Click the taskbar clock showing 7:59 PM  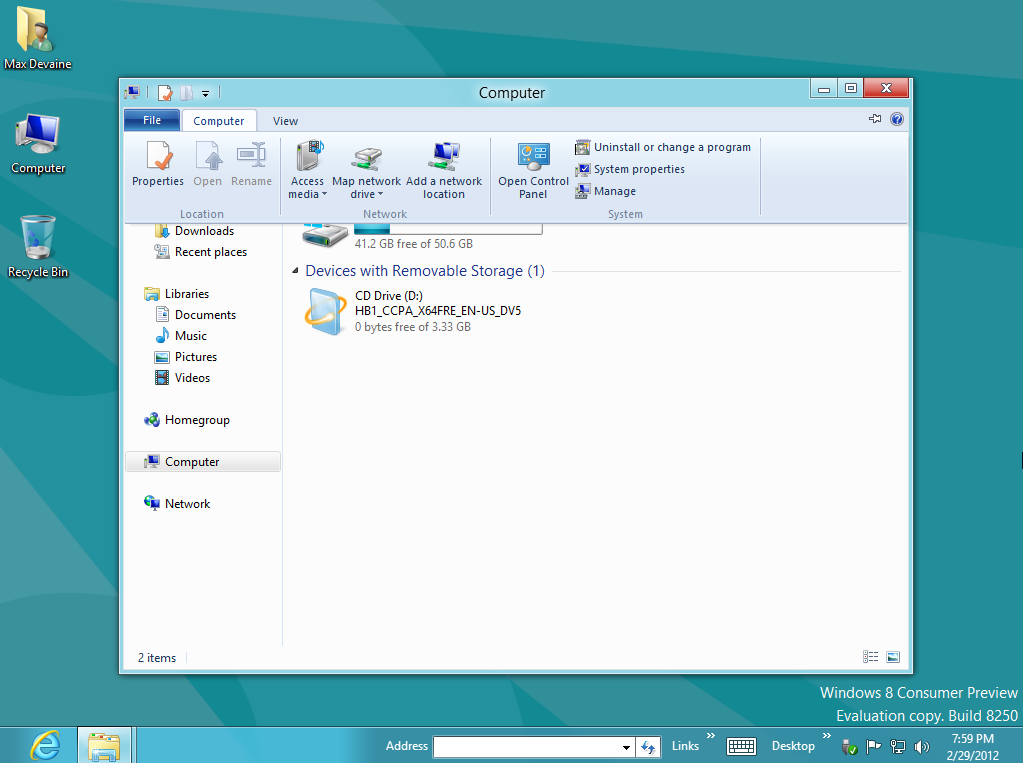pyautogui.click(x=972, y=747)
